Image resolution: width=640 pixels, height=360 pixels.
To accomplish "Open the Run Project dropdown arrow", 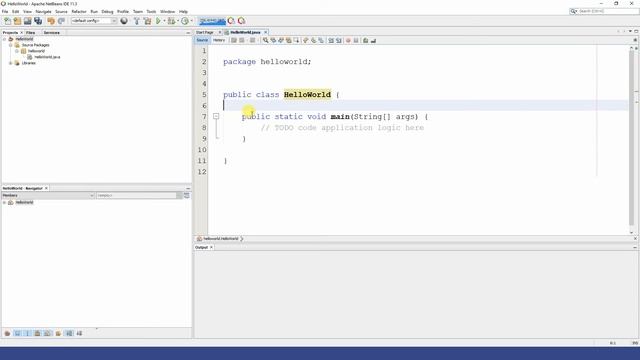I will click(x=164, y=21).
